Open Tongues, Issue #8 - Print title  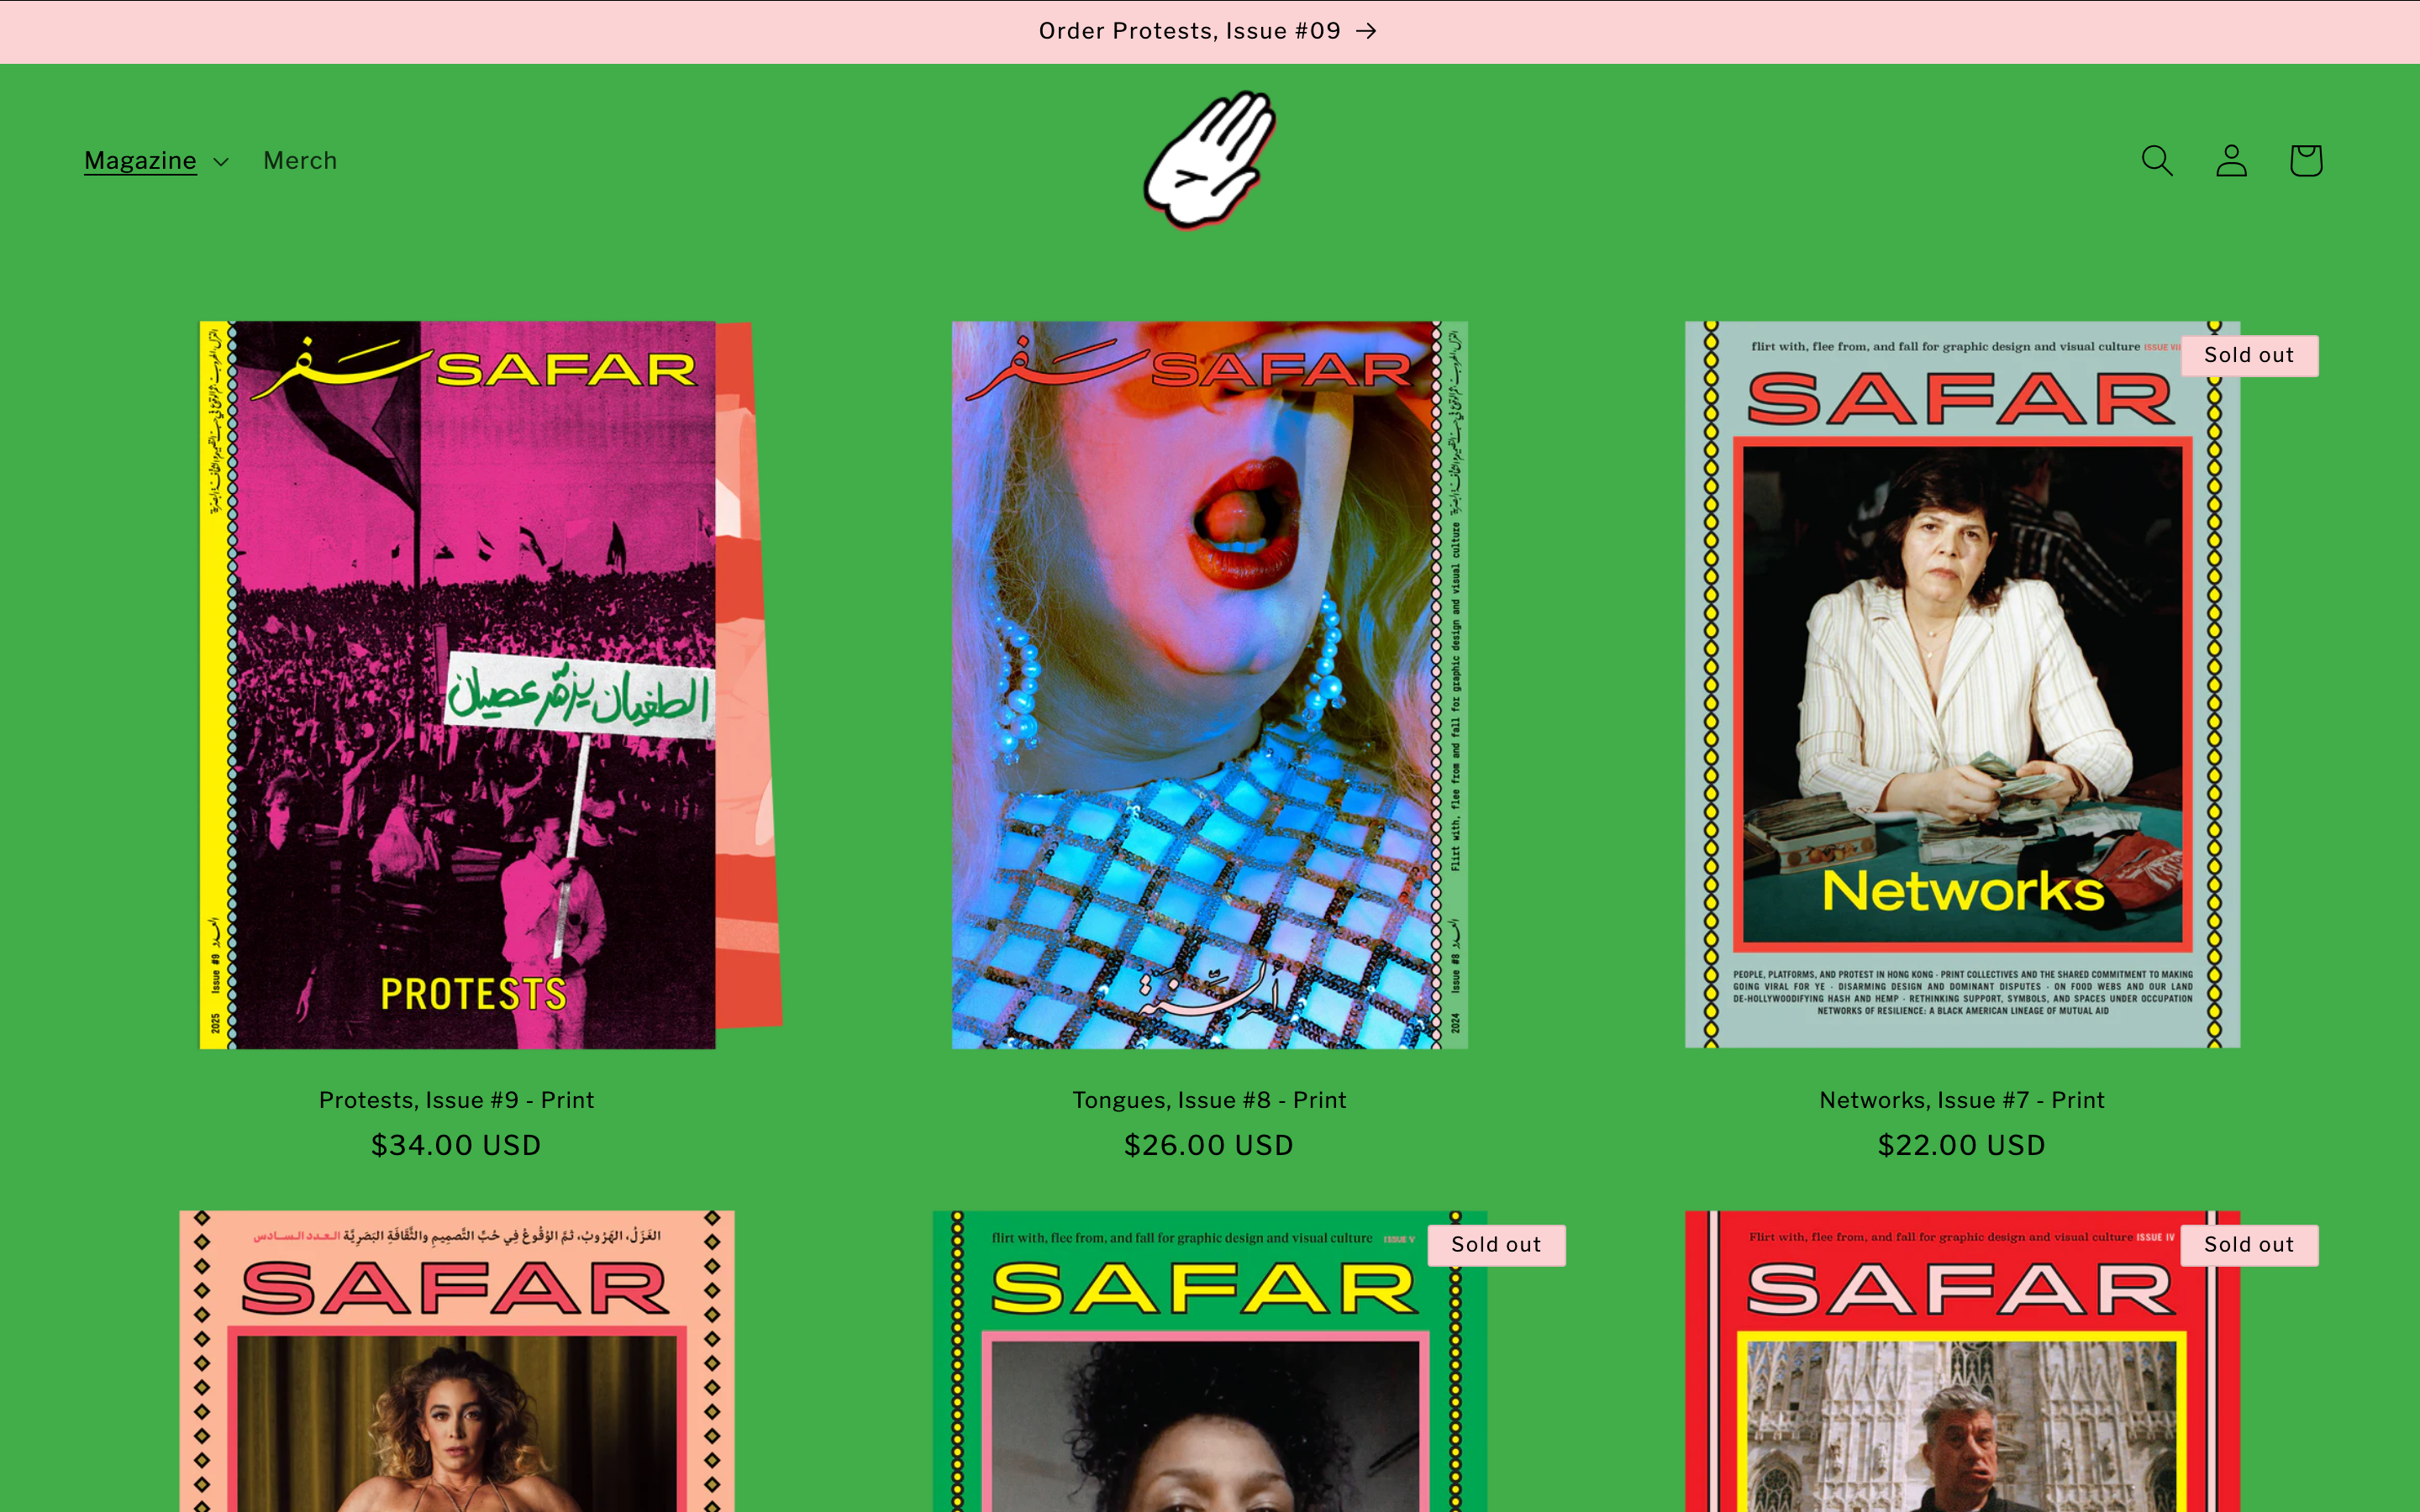[1210, 1100]
